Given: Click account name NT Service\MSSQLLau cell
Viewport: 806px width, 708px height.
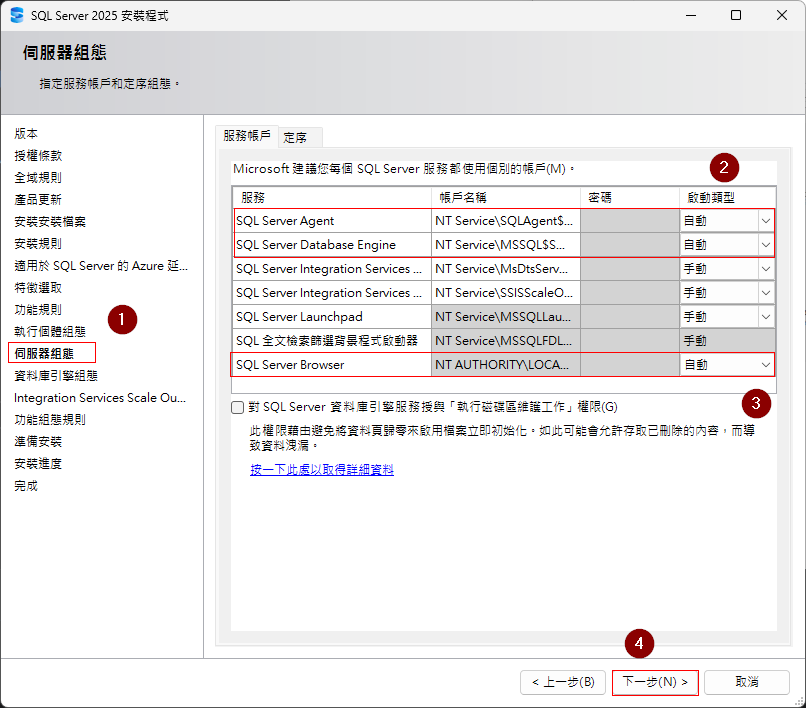Looking at the screenshot, I should tap(506, 317).
